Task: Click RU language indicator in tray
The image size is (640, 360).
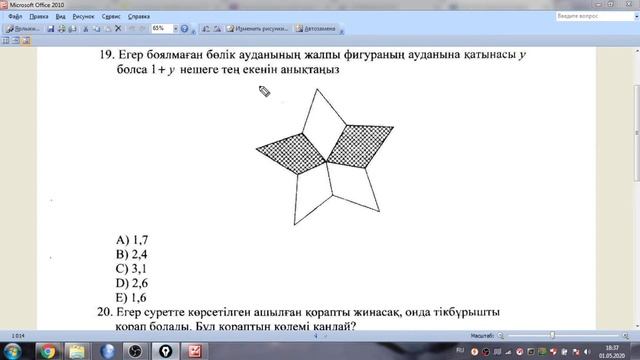Action: pyautogui.click(x=460, y=350)
